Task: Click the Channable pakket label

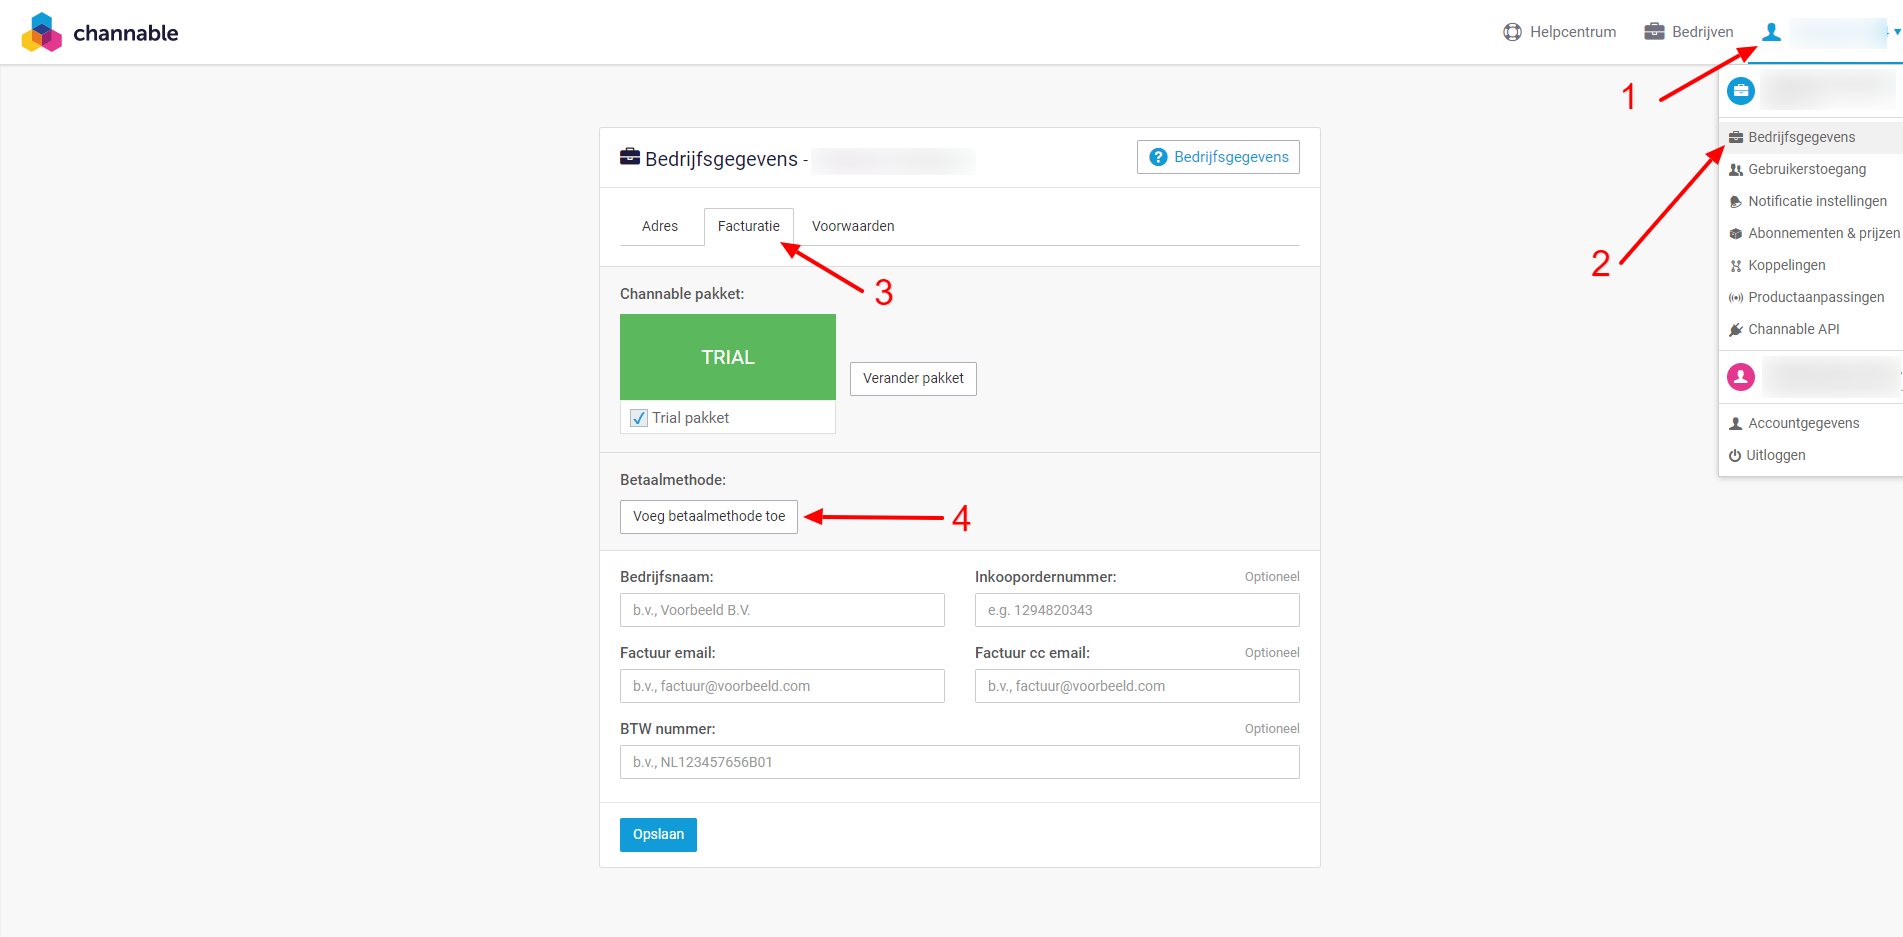Action: coord(682,294)
